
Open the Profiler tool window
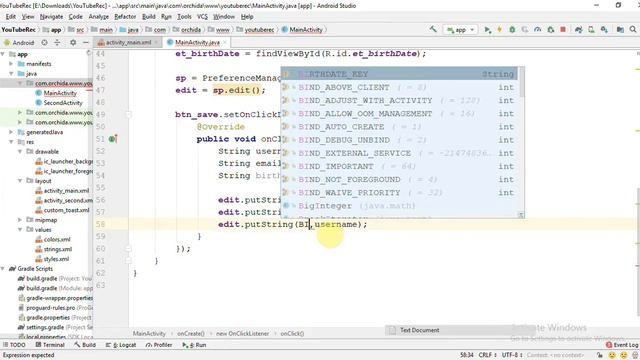click(159, 345)
